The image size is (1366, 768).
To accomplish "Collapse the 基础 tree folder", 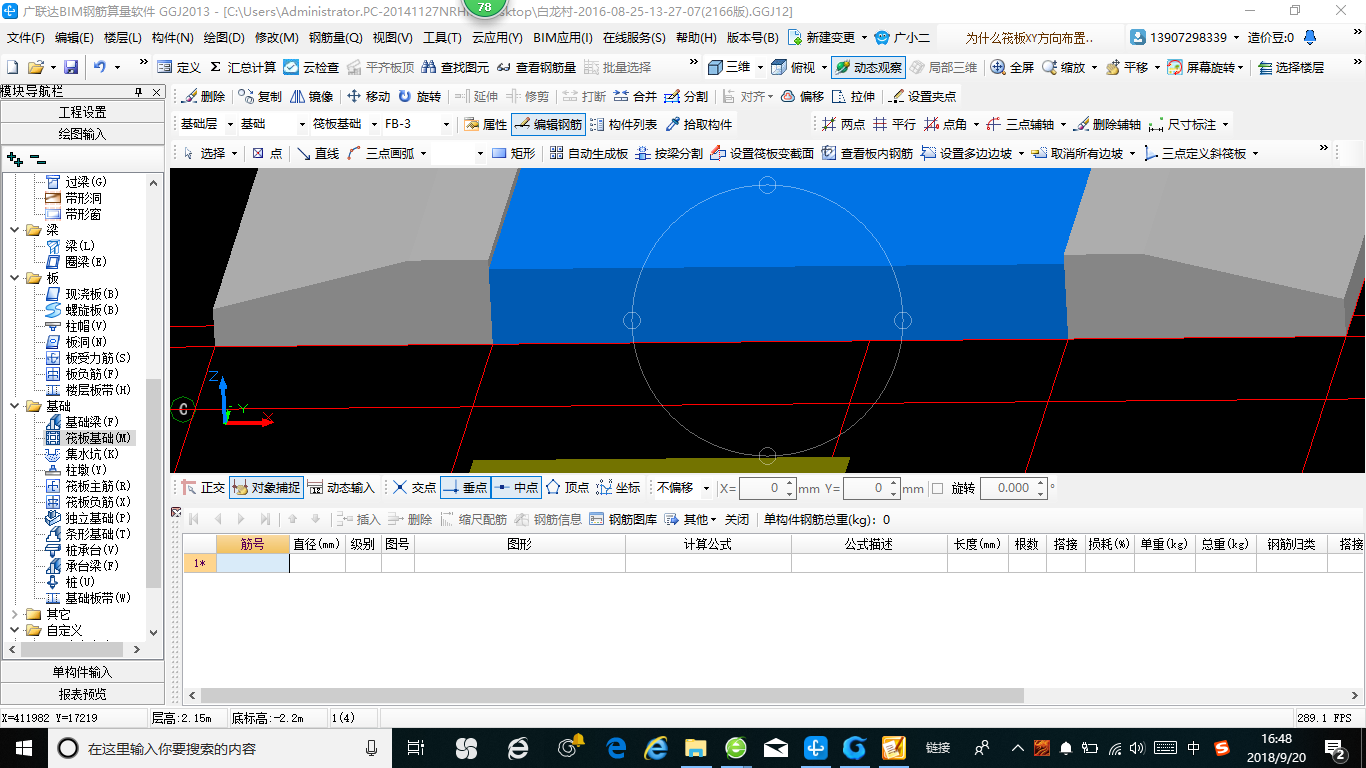I will point(15,406).
